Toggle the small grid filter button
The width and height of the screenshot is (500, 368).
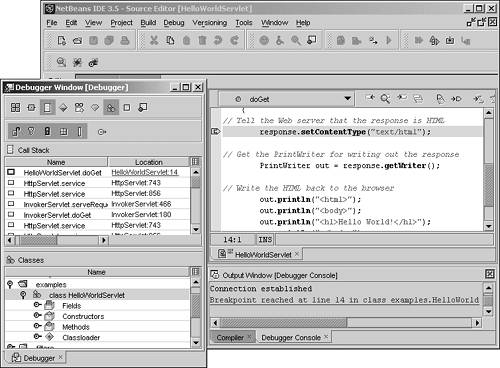tap(63, 132)
